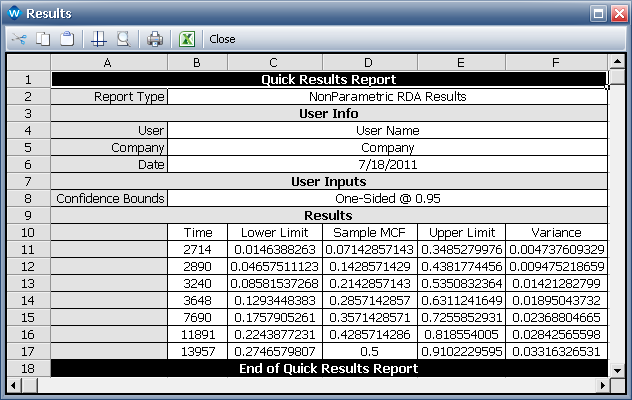Select the Sample MCF value 0.5
This screenshot has height=400, width=632.
370,351
